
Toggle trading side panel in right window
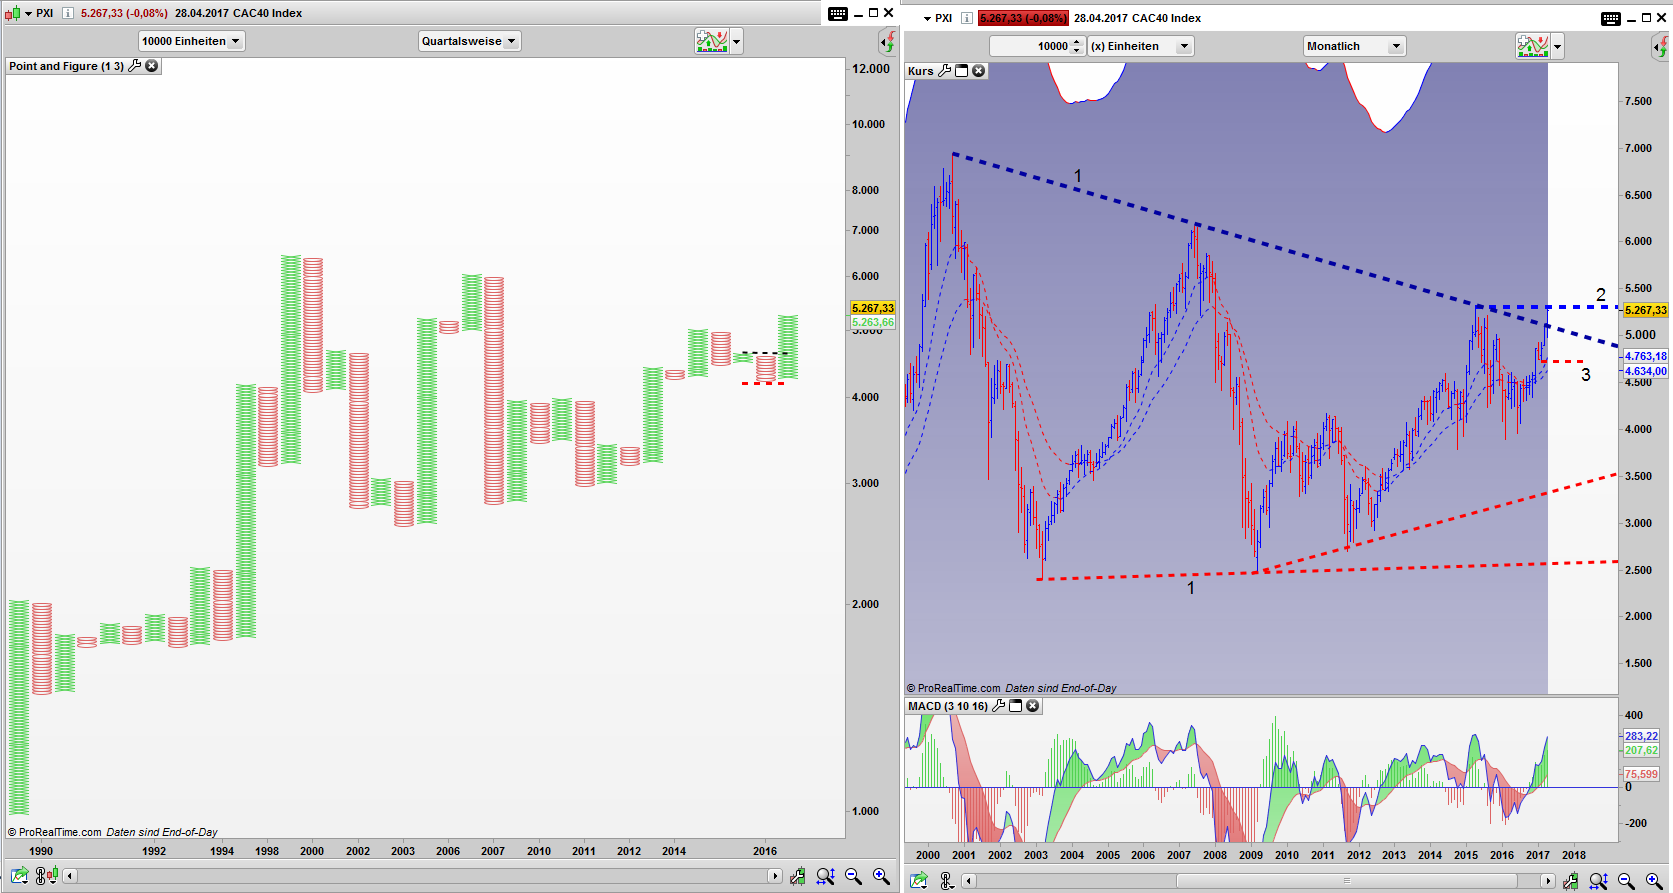(1660, 46)
